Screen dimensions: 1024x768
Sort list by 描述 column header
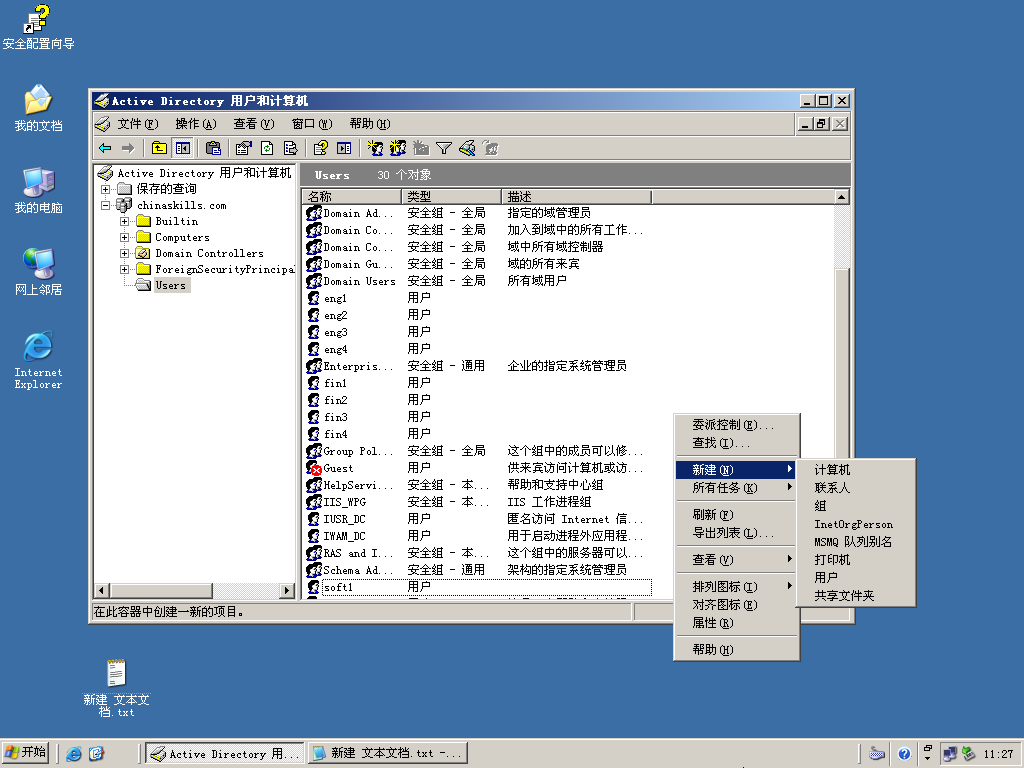pyautogui.click(x=577, y=197)
